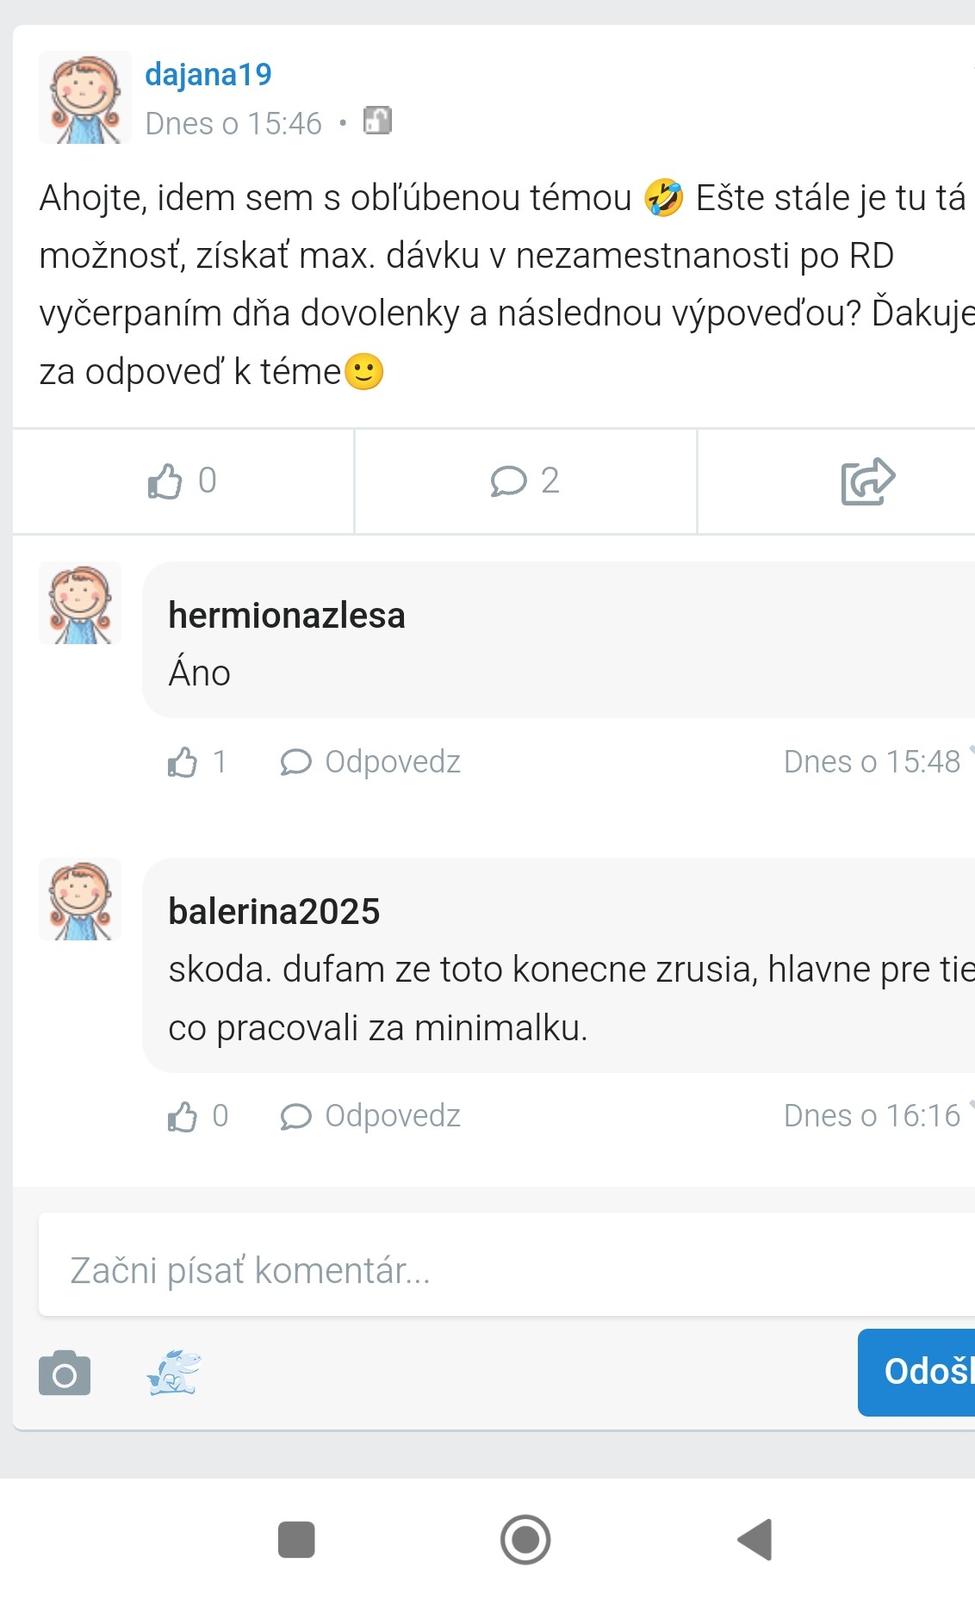This screenshot has width=975, height=1600.
Task: Like balerina2025's comment
Action: [182, 1116]
